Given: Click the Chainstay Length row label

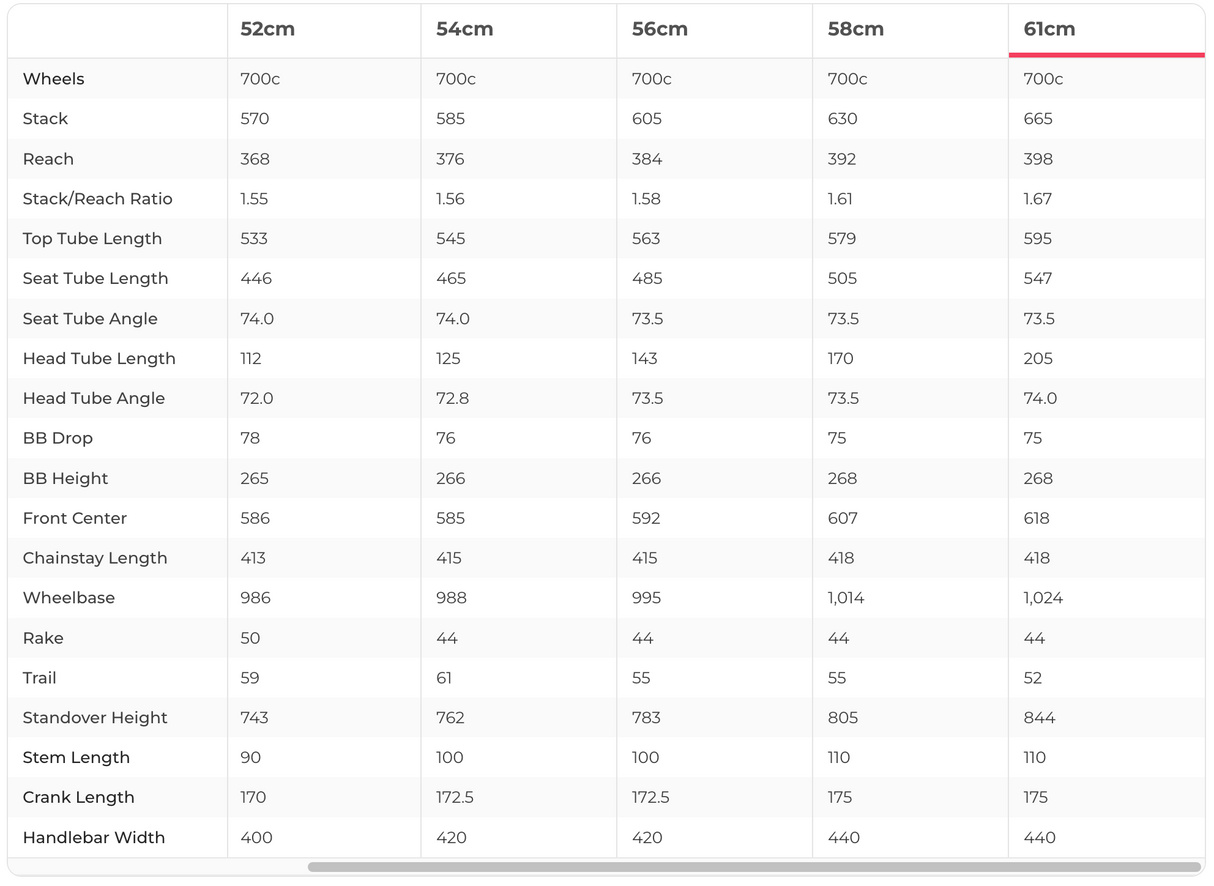Looking at the screenshot, I should click(95, 558).
